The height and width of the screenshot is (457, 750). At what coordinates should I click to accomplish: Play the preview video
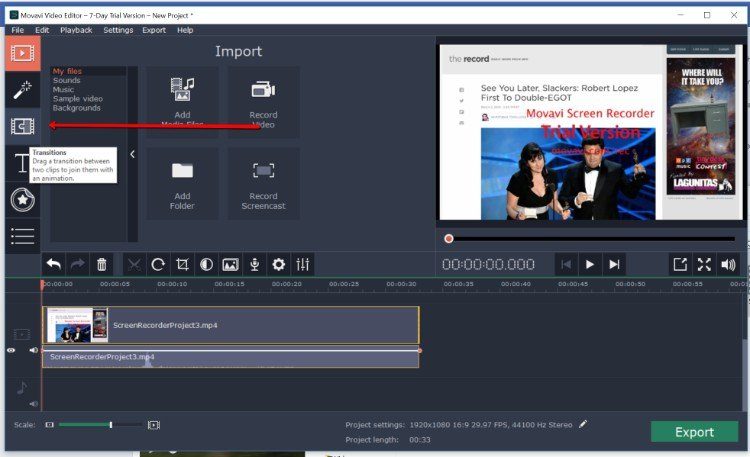point(590,264)
